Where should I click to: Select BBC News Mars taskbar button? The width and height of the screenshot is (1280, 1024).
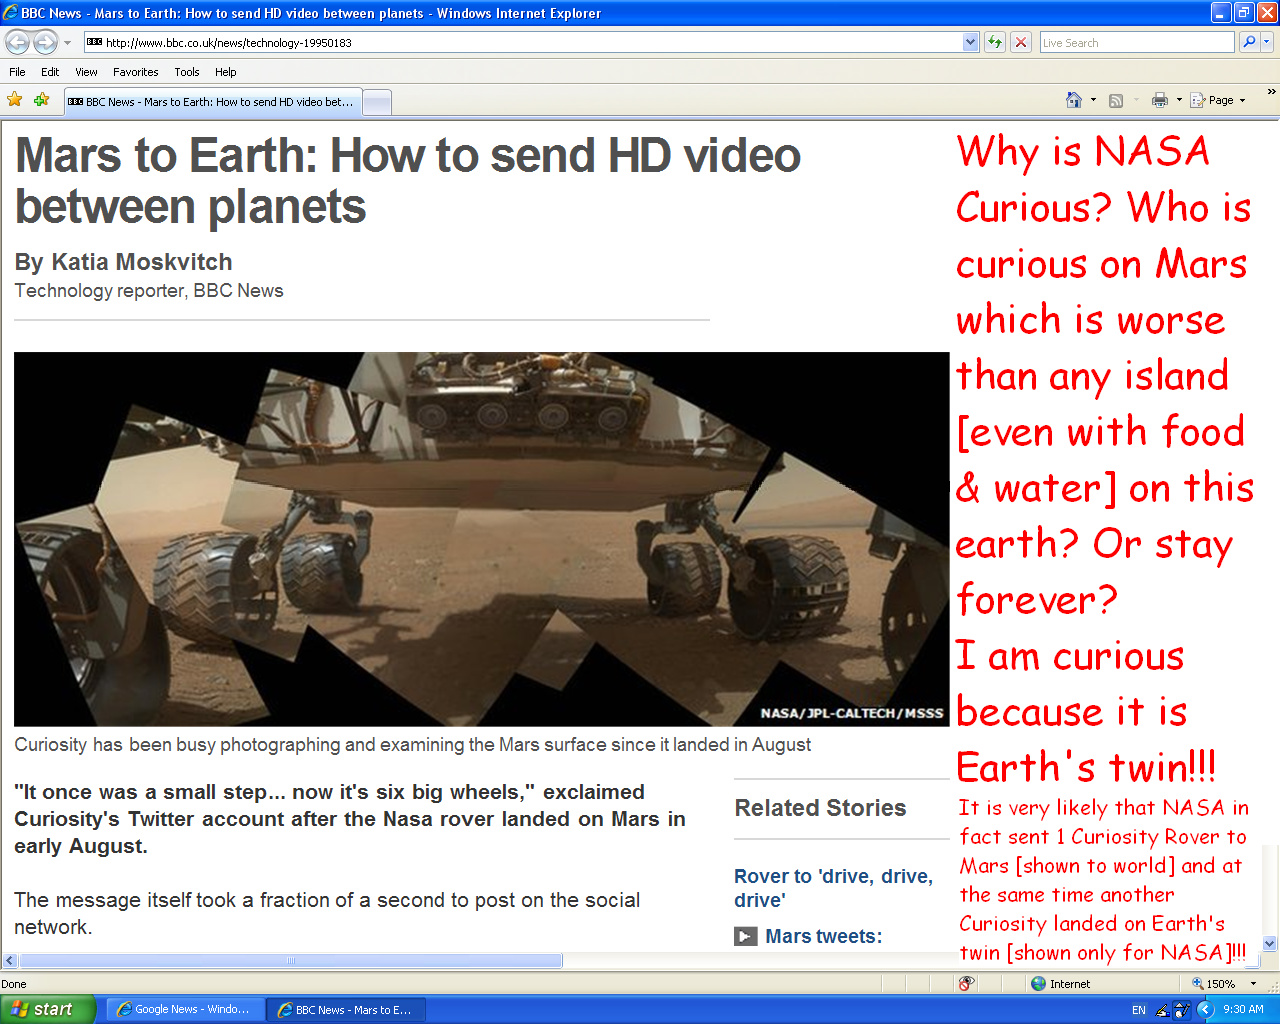coord(347,1010)
